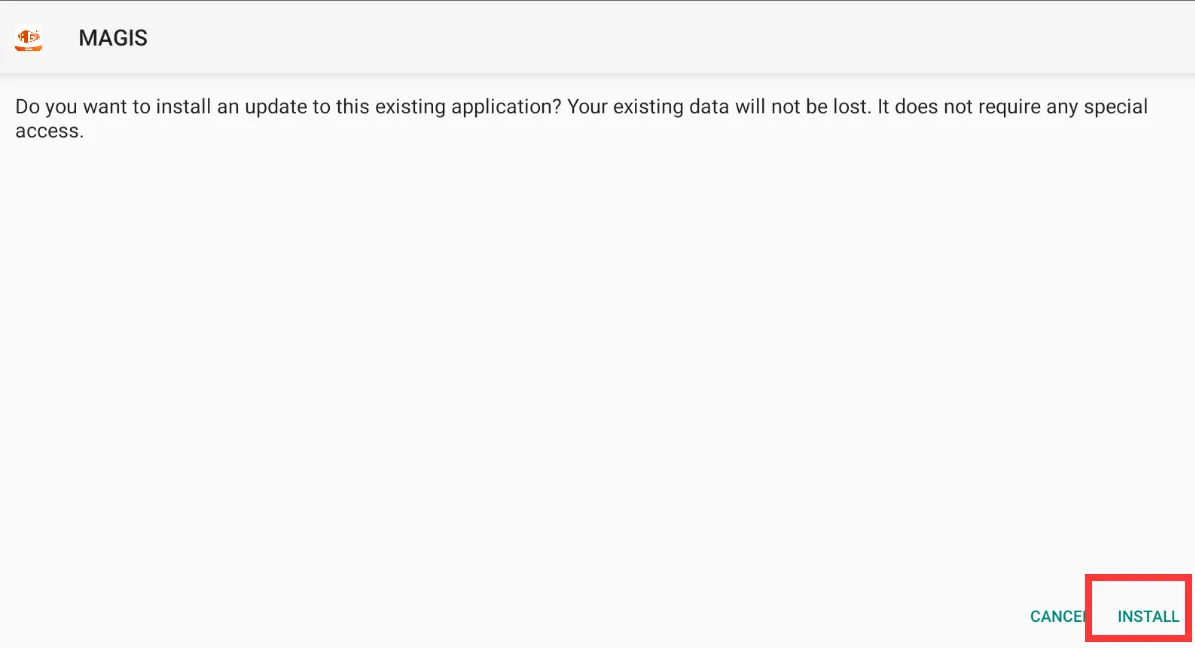The height and width of the screenshot is (648, 1195).
Task: Click the teal CANCEL label
Action: (x=1057, y=617)
